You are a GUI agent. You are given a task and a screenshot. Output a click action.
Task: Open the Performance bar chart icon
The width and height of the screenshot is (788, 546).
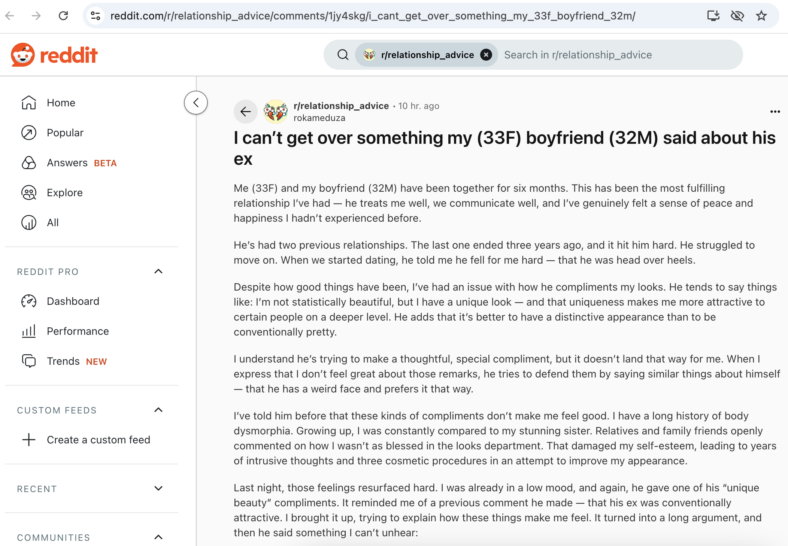pyautogui.click(x=29, y=331)
